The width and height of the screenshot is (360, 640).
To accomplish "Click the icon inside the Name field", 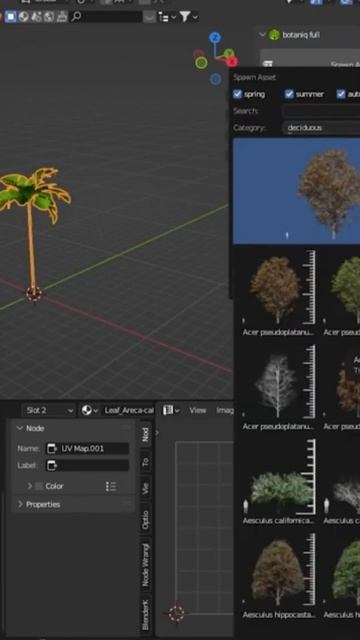I will (x=52, y=449).
